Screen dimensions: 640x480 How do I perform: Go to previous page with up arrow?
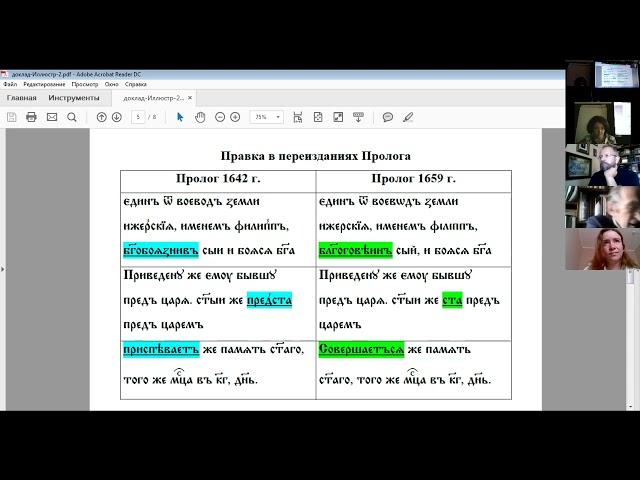[x=101, y=117]
